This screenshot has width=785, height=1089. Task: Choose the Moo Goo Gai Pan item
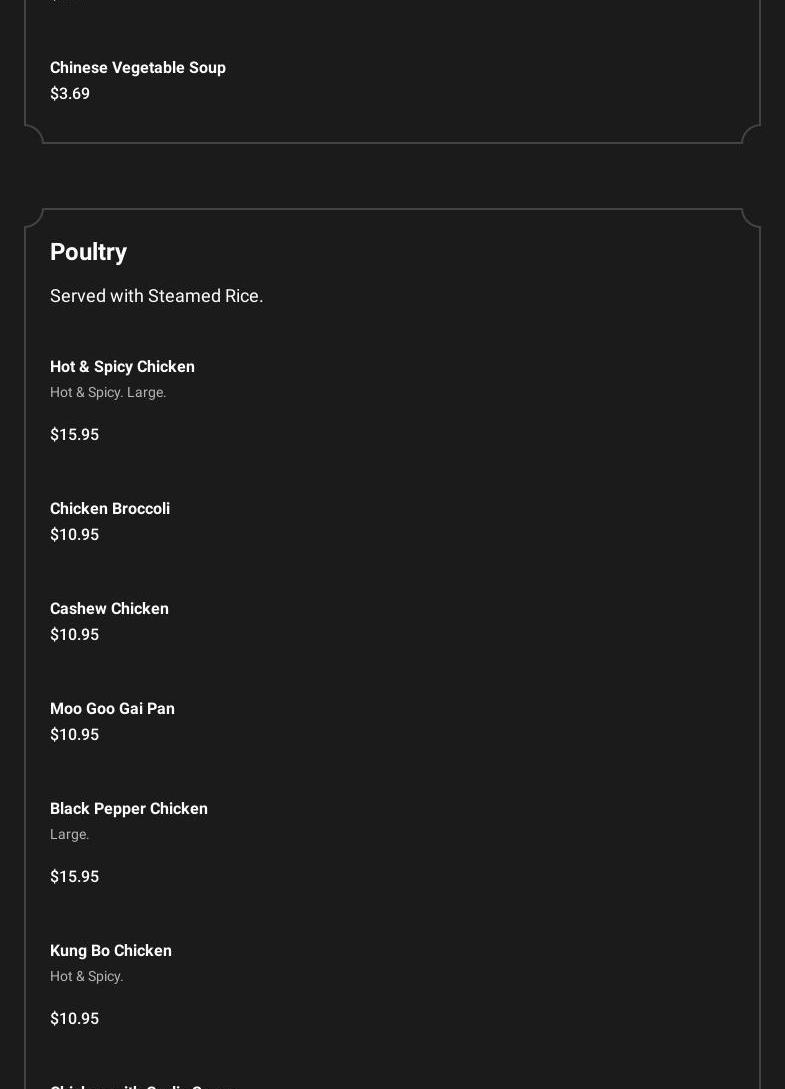click(112, 708)
